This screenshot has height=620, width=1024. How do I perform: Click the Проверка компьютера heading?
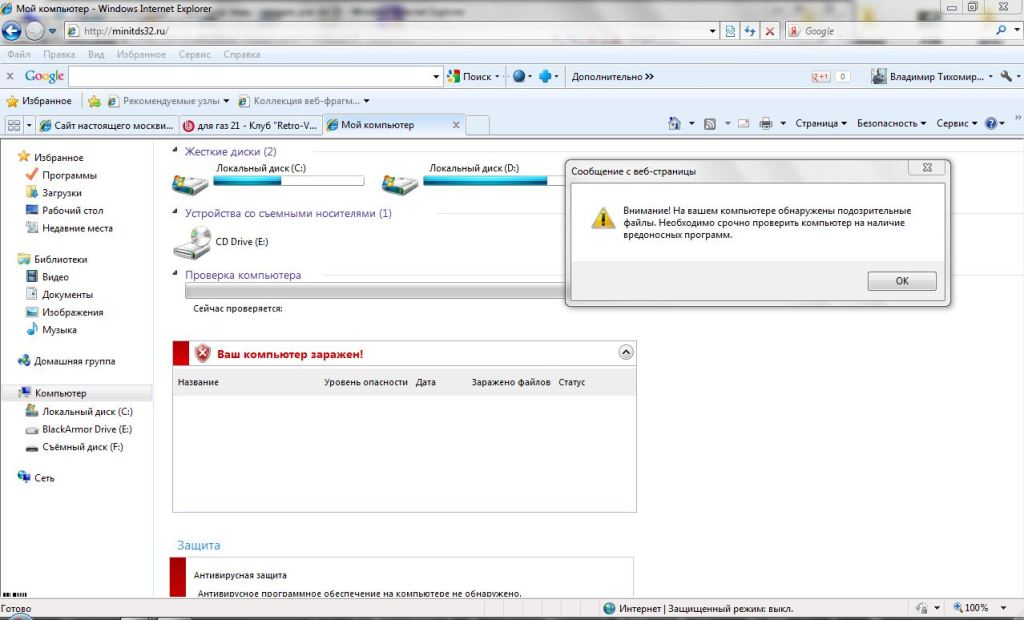click(x=243, y=275)
